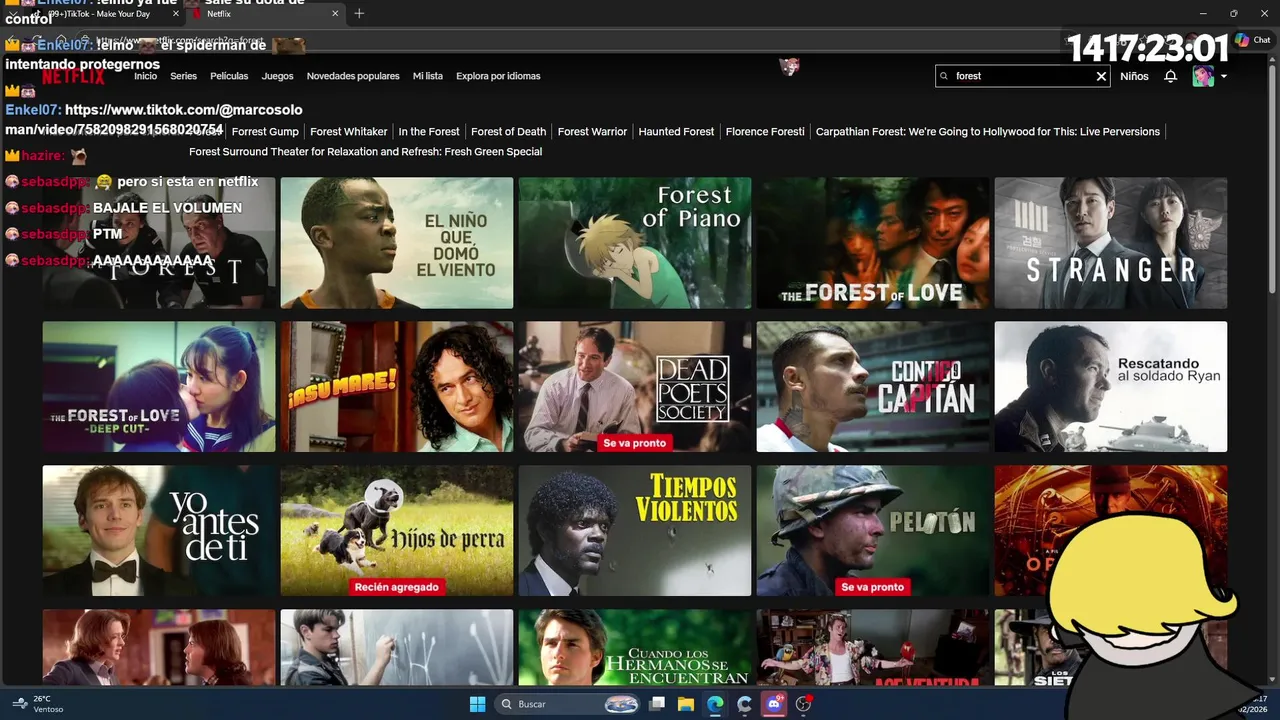Viewport: 1280px width, 720px height.
Task: Open File Explorer from the taskbar
Action: [x=686, y=704]
